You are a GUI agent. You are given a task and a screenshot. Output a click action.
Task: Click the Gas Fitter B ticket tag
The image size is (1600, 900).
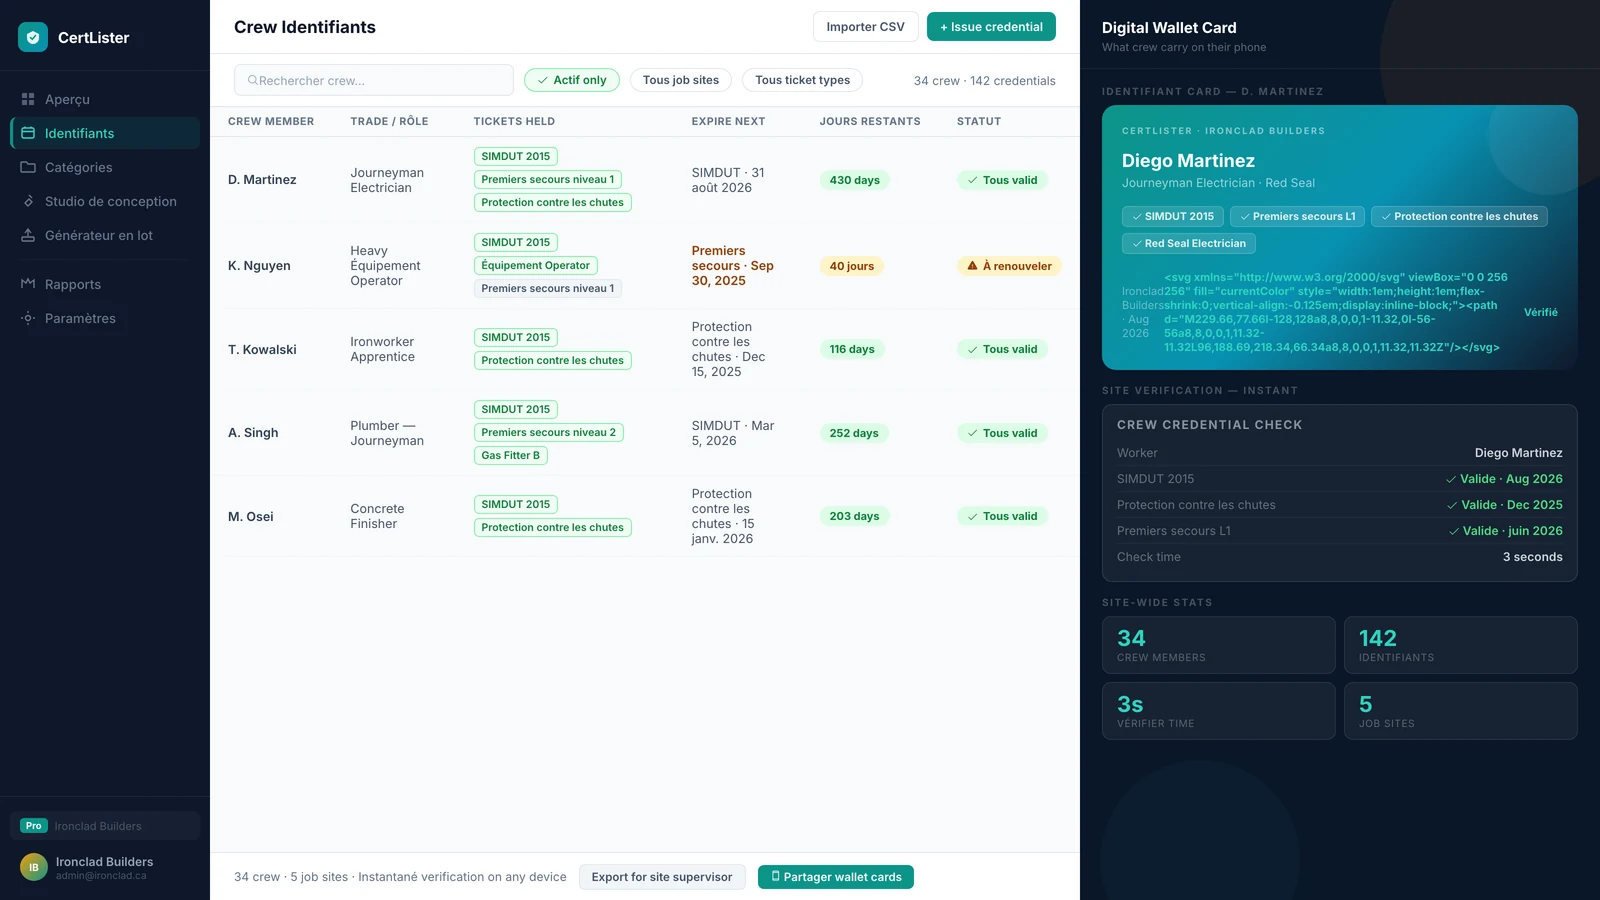point(511,455)
